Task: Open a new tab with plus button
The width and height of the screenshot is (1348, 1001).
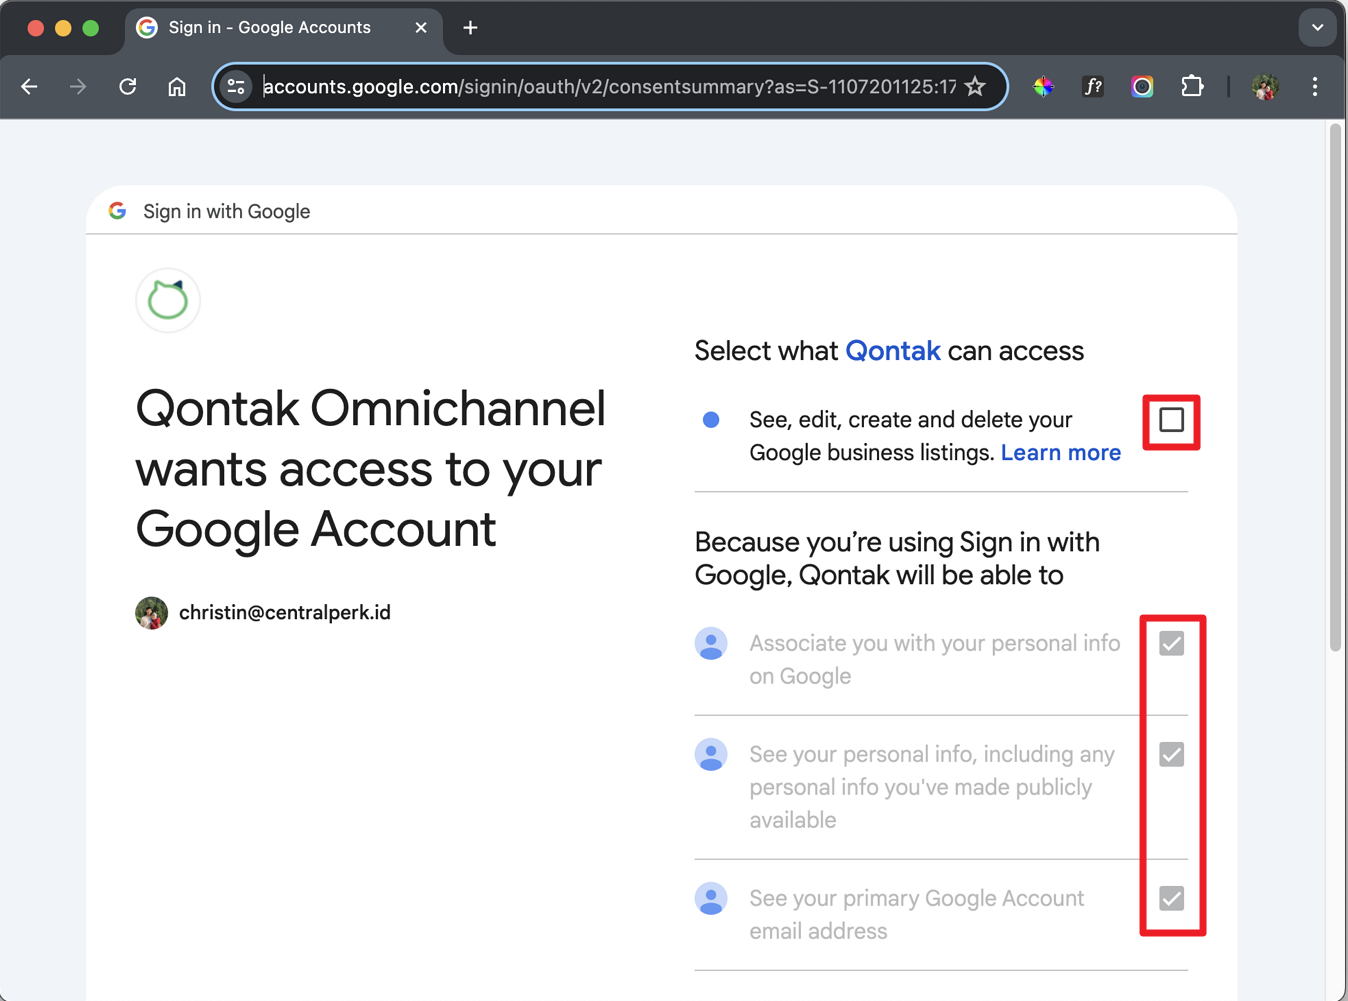Action: pos(470,28)
